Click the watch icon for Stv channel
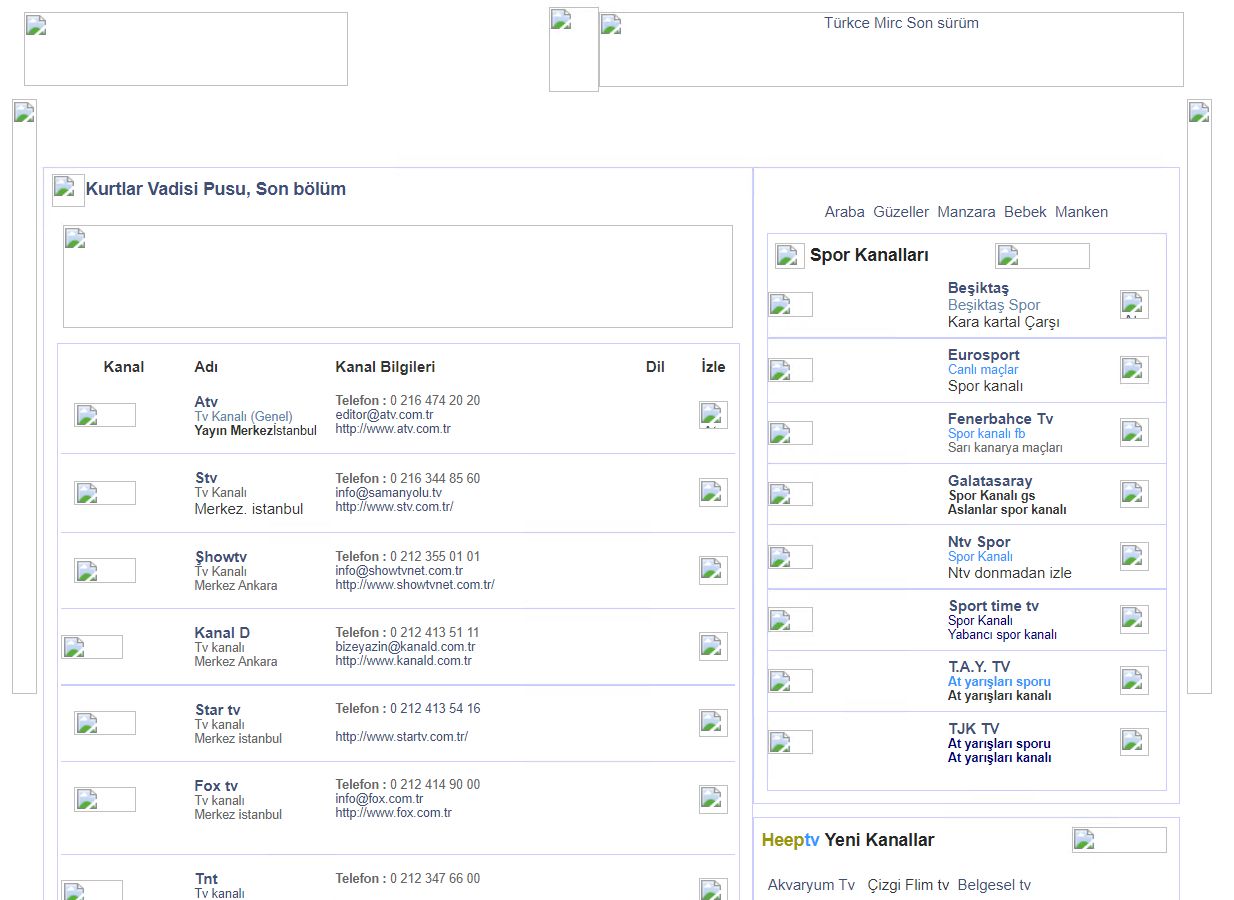Screen dimensions: 1234x900 pos(713,492)
